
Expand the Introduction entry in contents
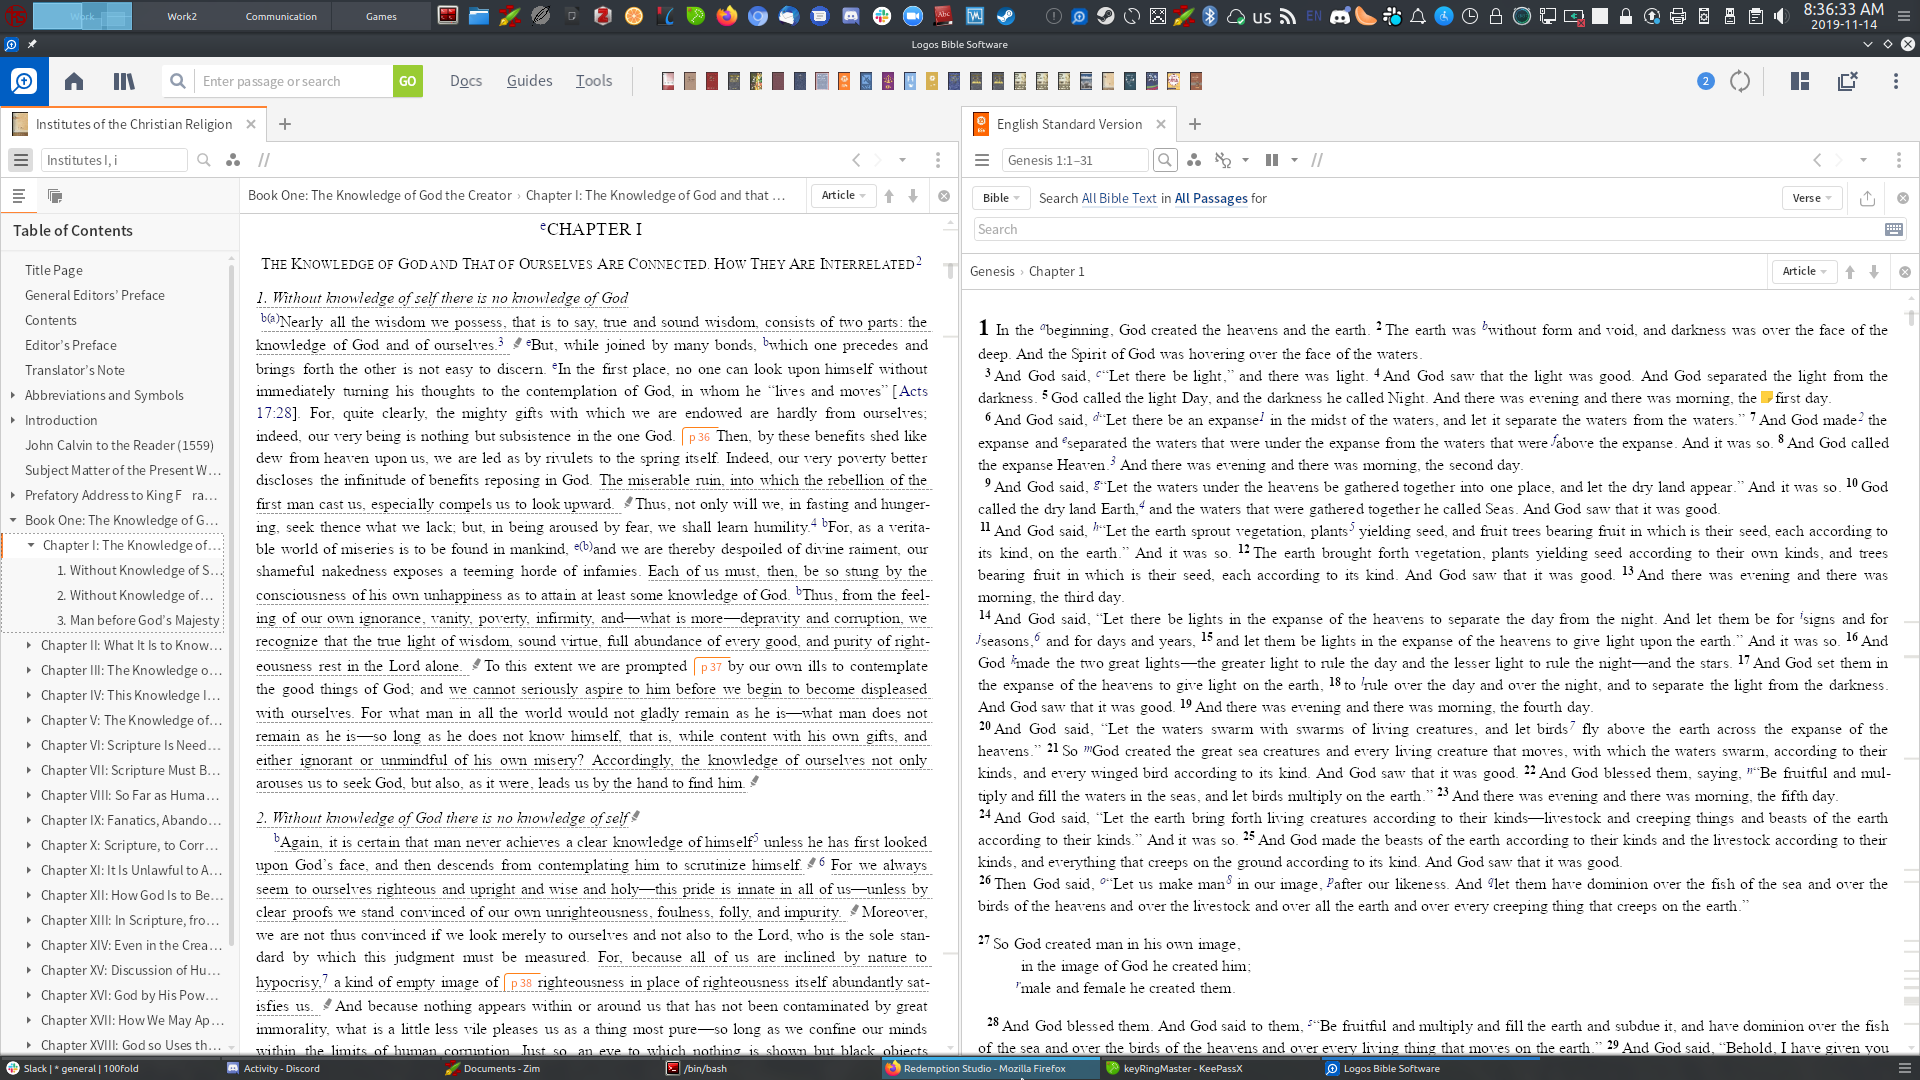pyautogui.click(x=13, y=420)
